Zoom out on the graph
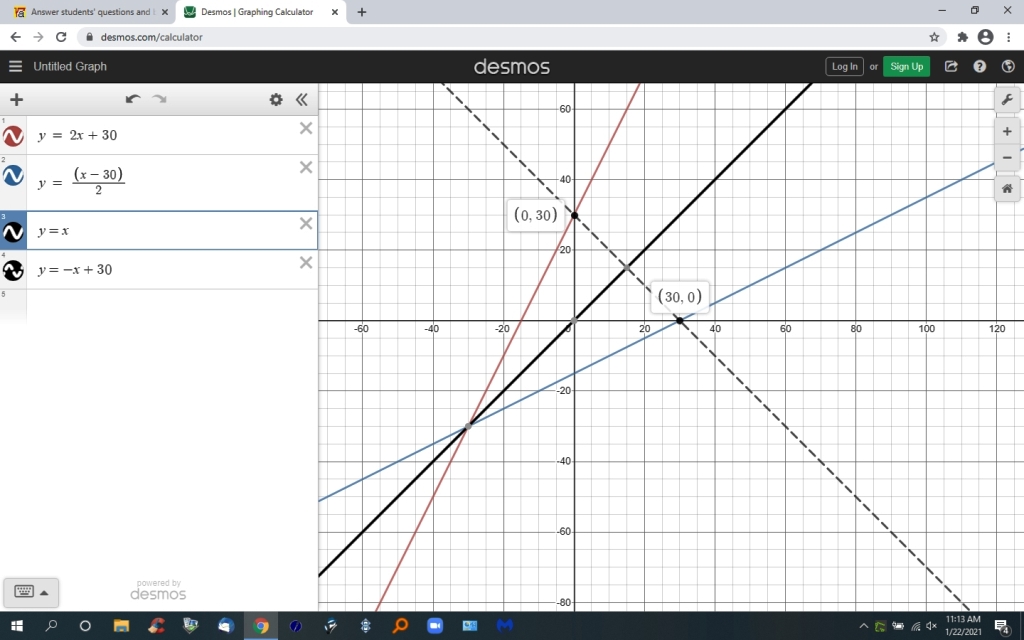This screenshot has height=640, width=1024. click(x=1006, y=157)
